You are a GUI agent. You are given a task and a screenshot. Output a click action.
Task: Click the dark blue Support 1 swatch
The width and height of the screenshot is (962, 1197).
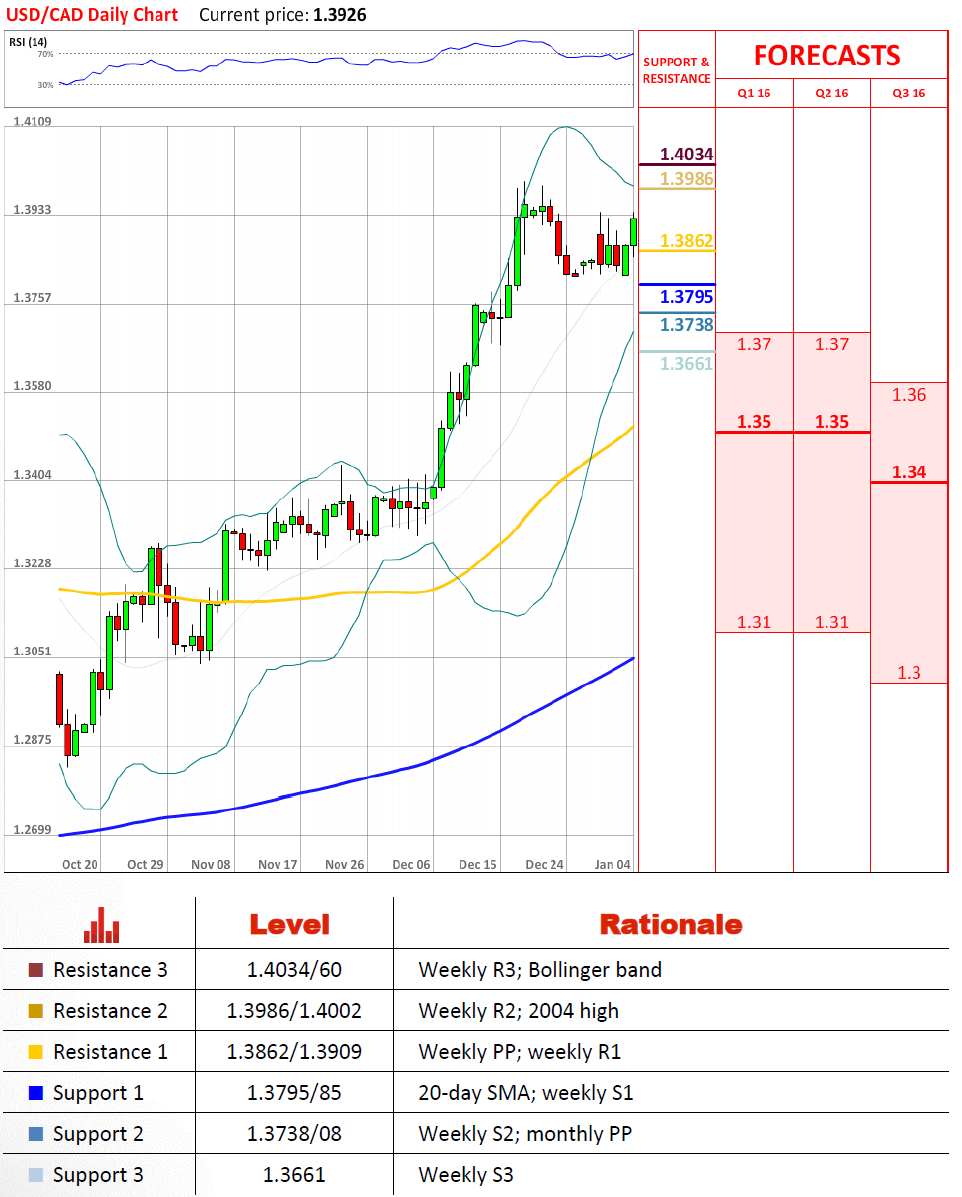[36, 1093]
